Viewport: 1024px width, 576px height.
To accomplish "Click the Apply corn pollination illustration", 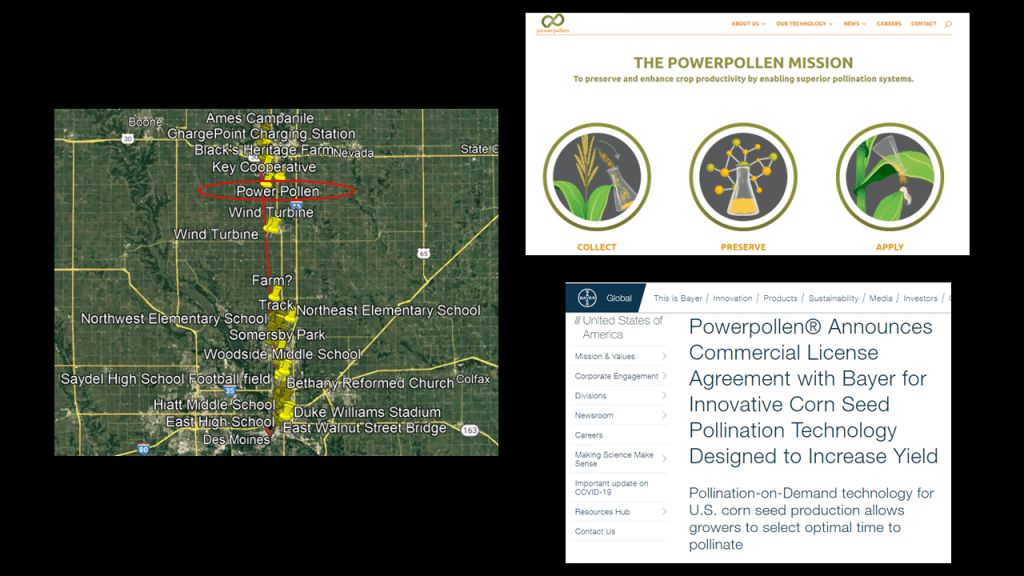I will pos(889,177).
